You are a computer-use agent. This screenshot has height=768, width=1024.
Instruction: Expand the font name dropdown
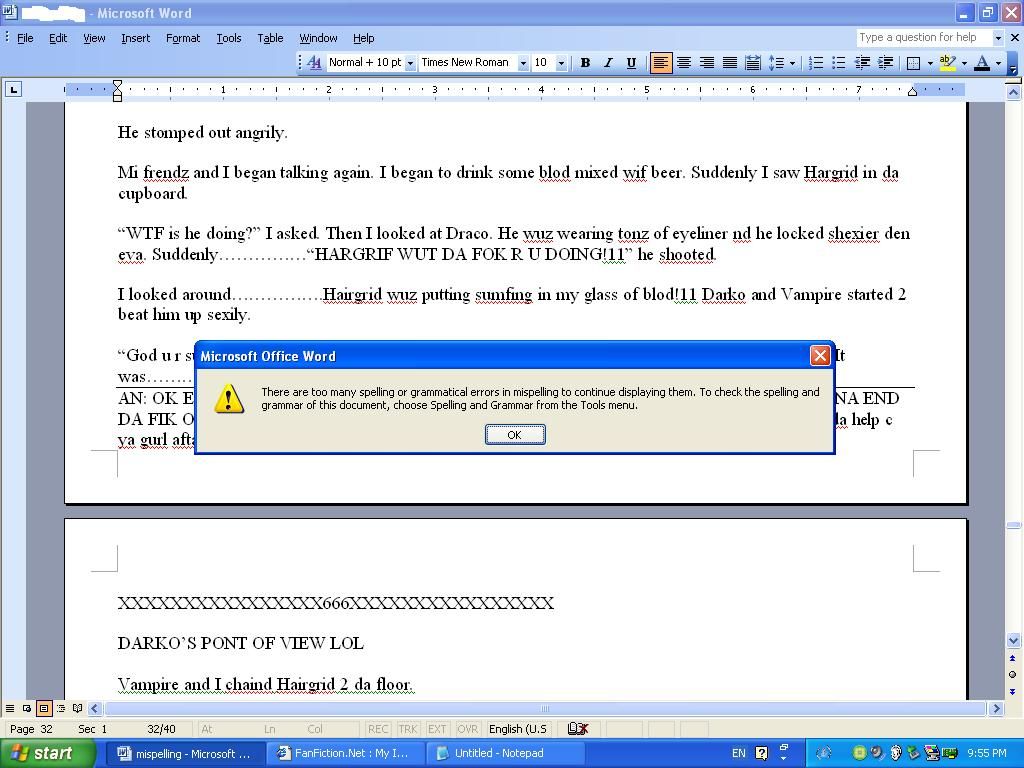(x=522, y=63)
